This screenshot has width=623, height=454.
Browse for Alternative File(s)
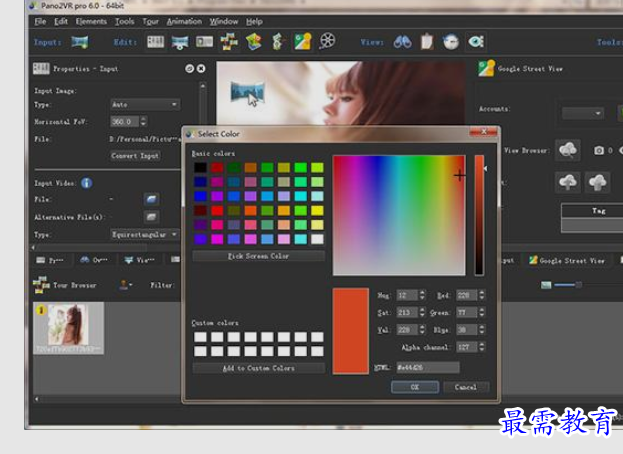point(151,217)
